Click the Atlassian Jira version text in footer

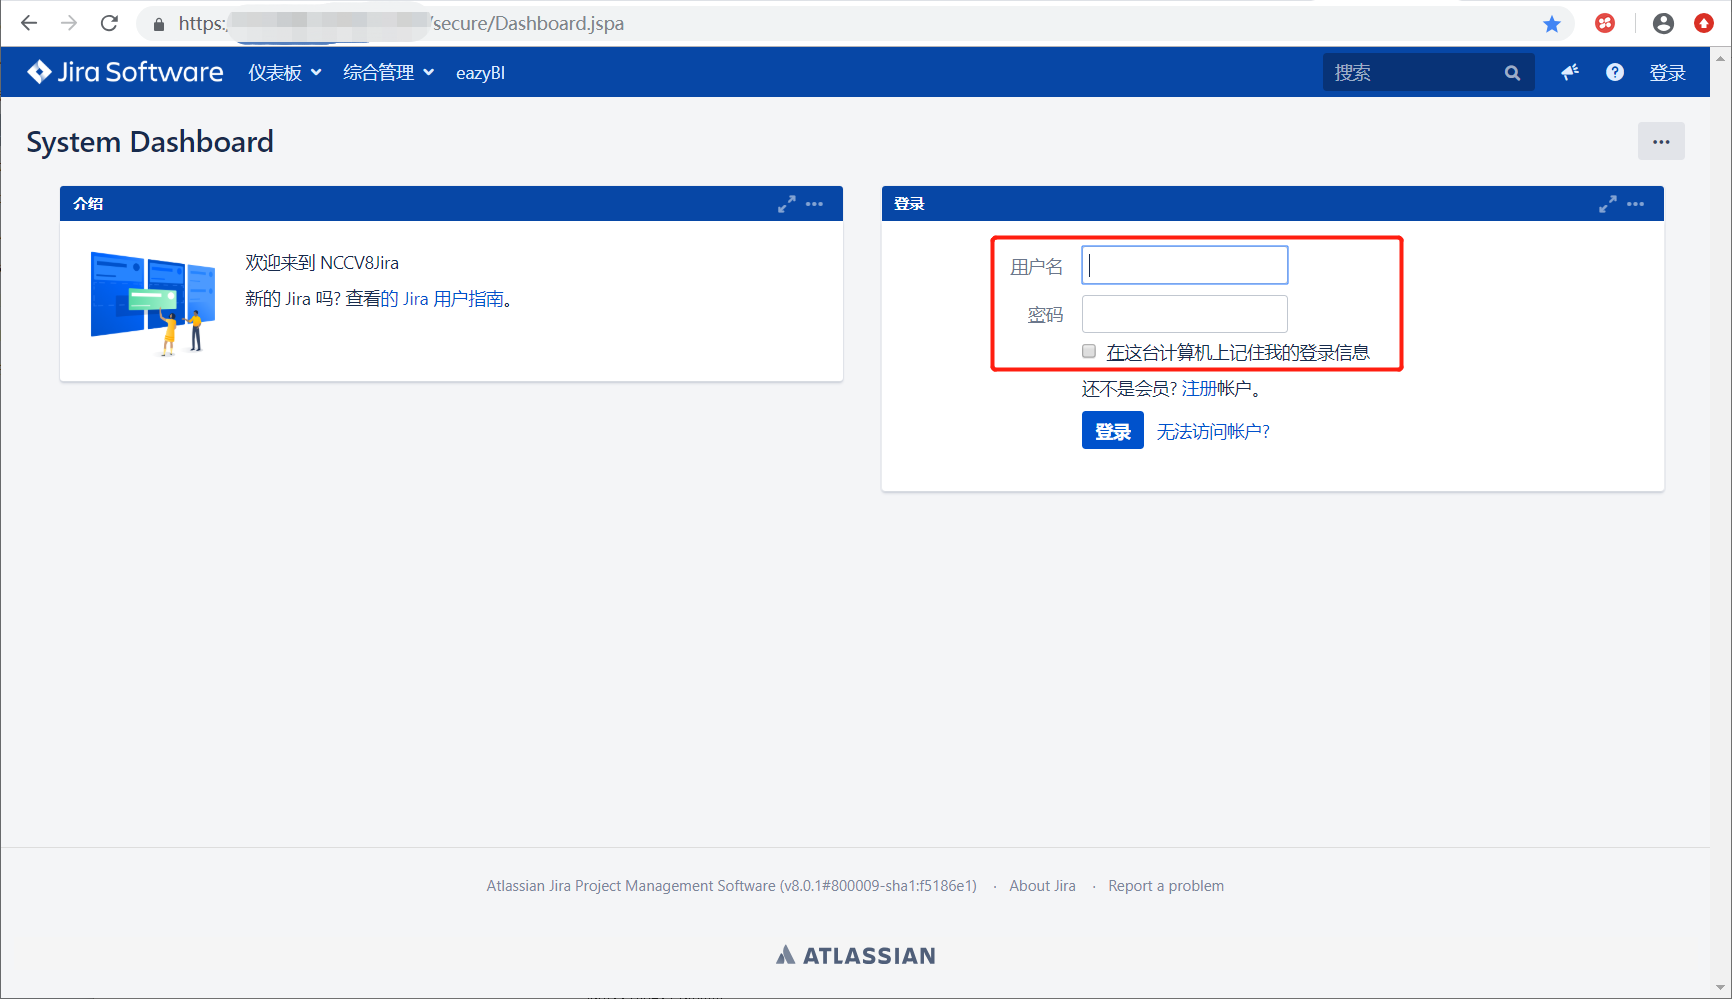point(732,886)
